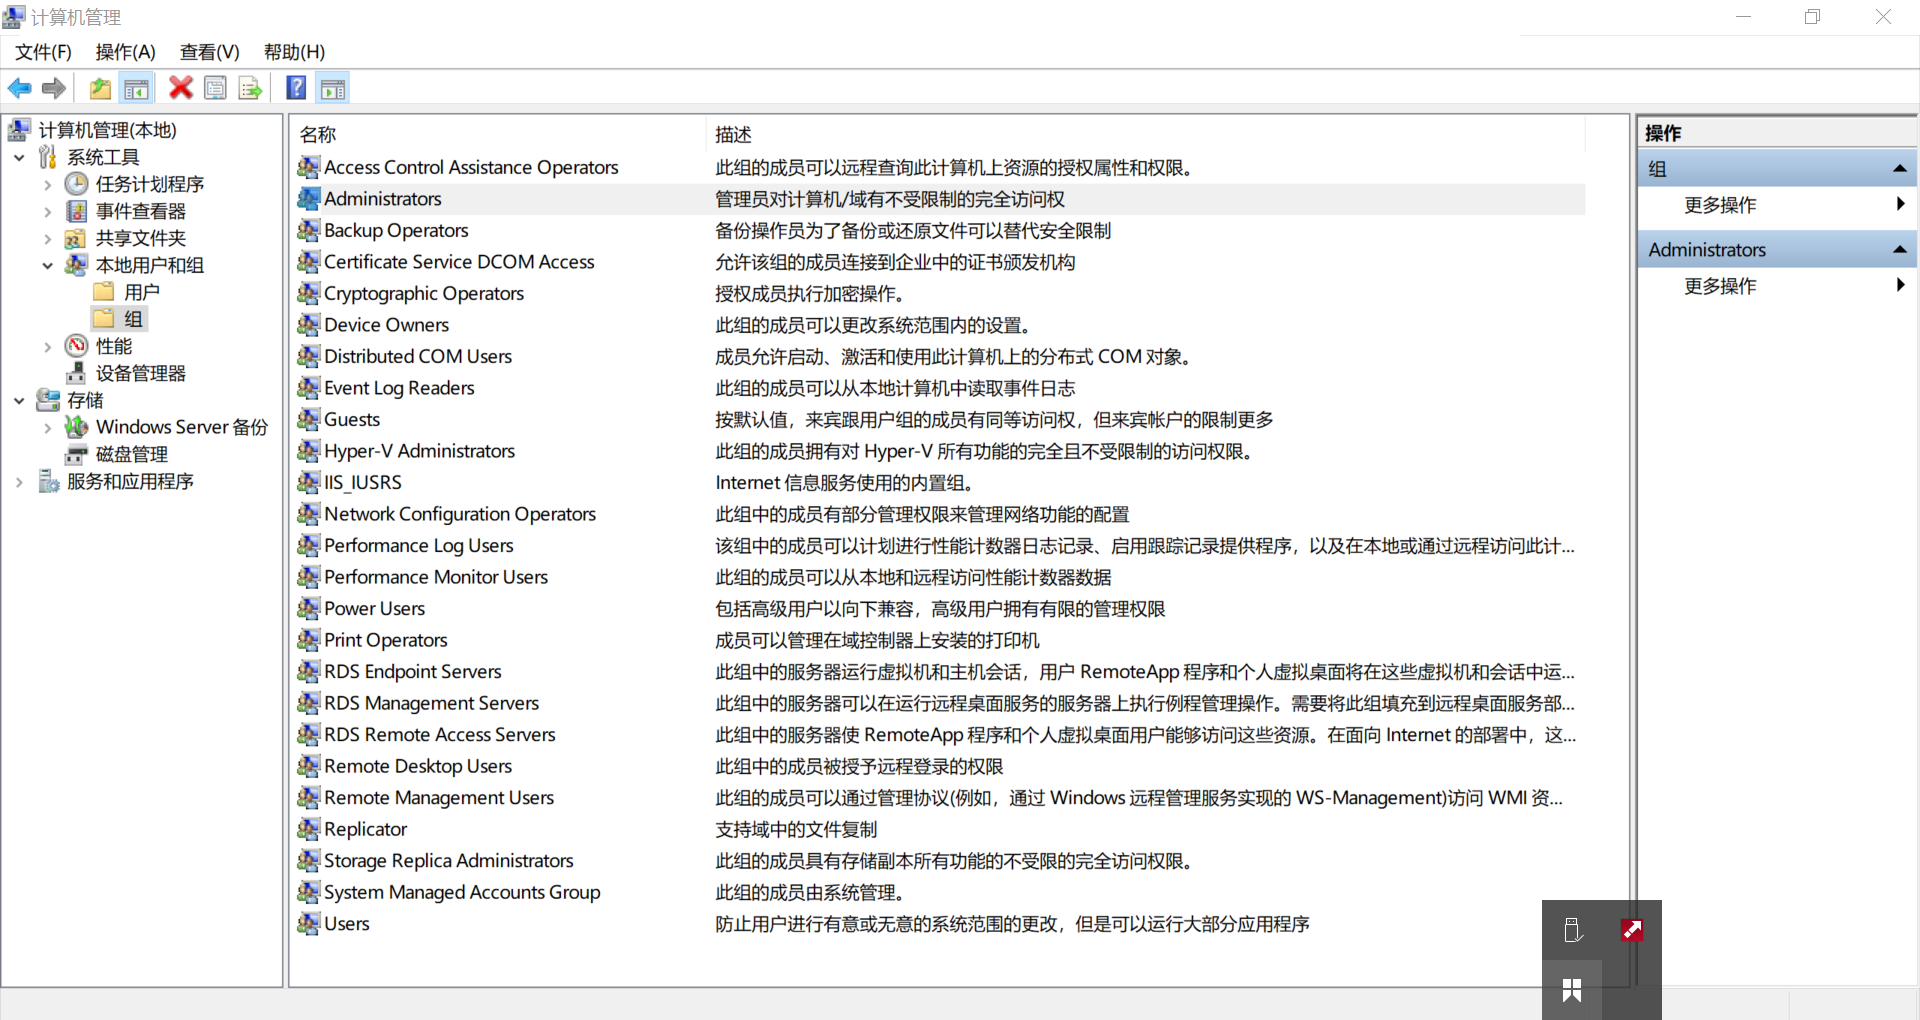The image size is (1920, 1020).
Task: Click the red Delete X icon
Action: 181,88
